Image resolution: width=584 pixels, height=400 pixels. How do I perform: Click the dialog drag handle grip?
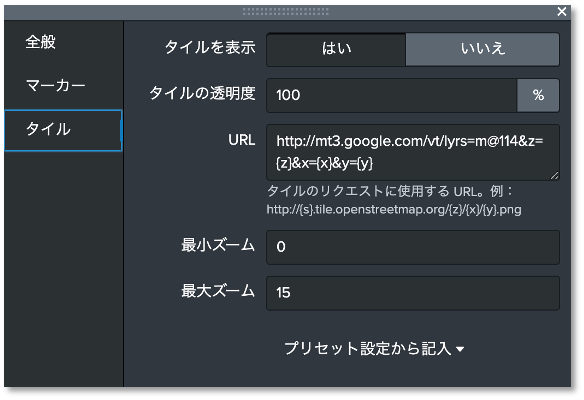[286, 12]
